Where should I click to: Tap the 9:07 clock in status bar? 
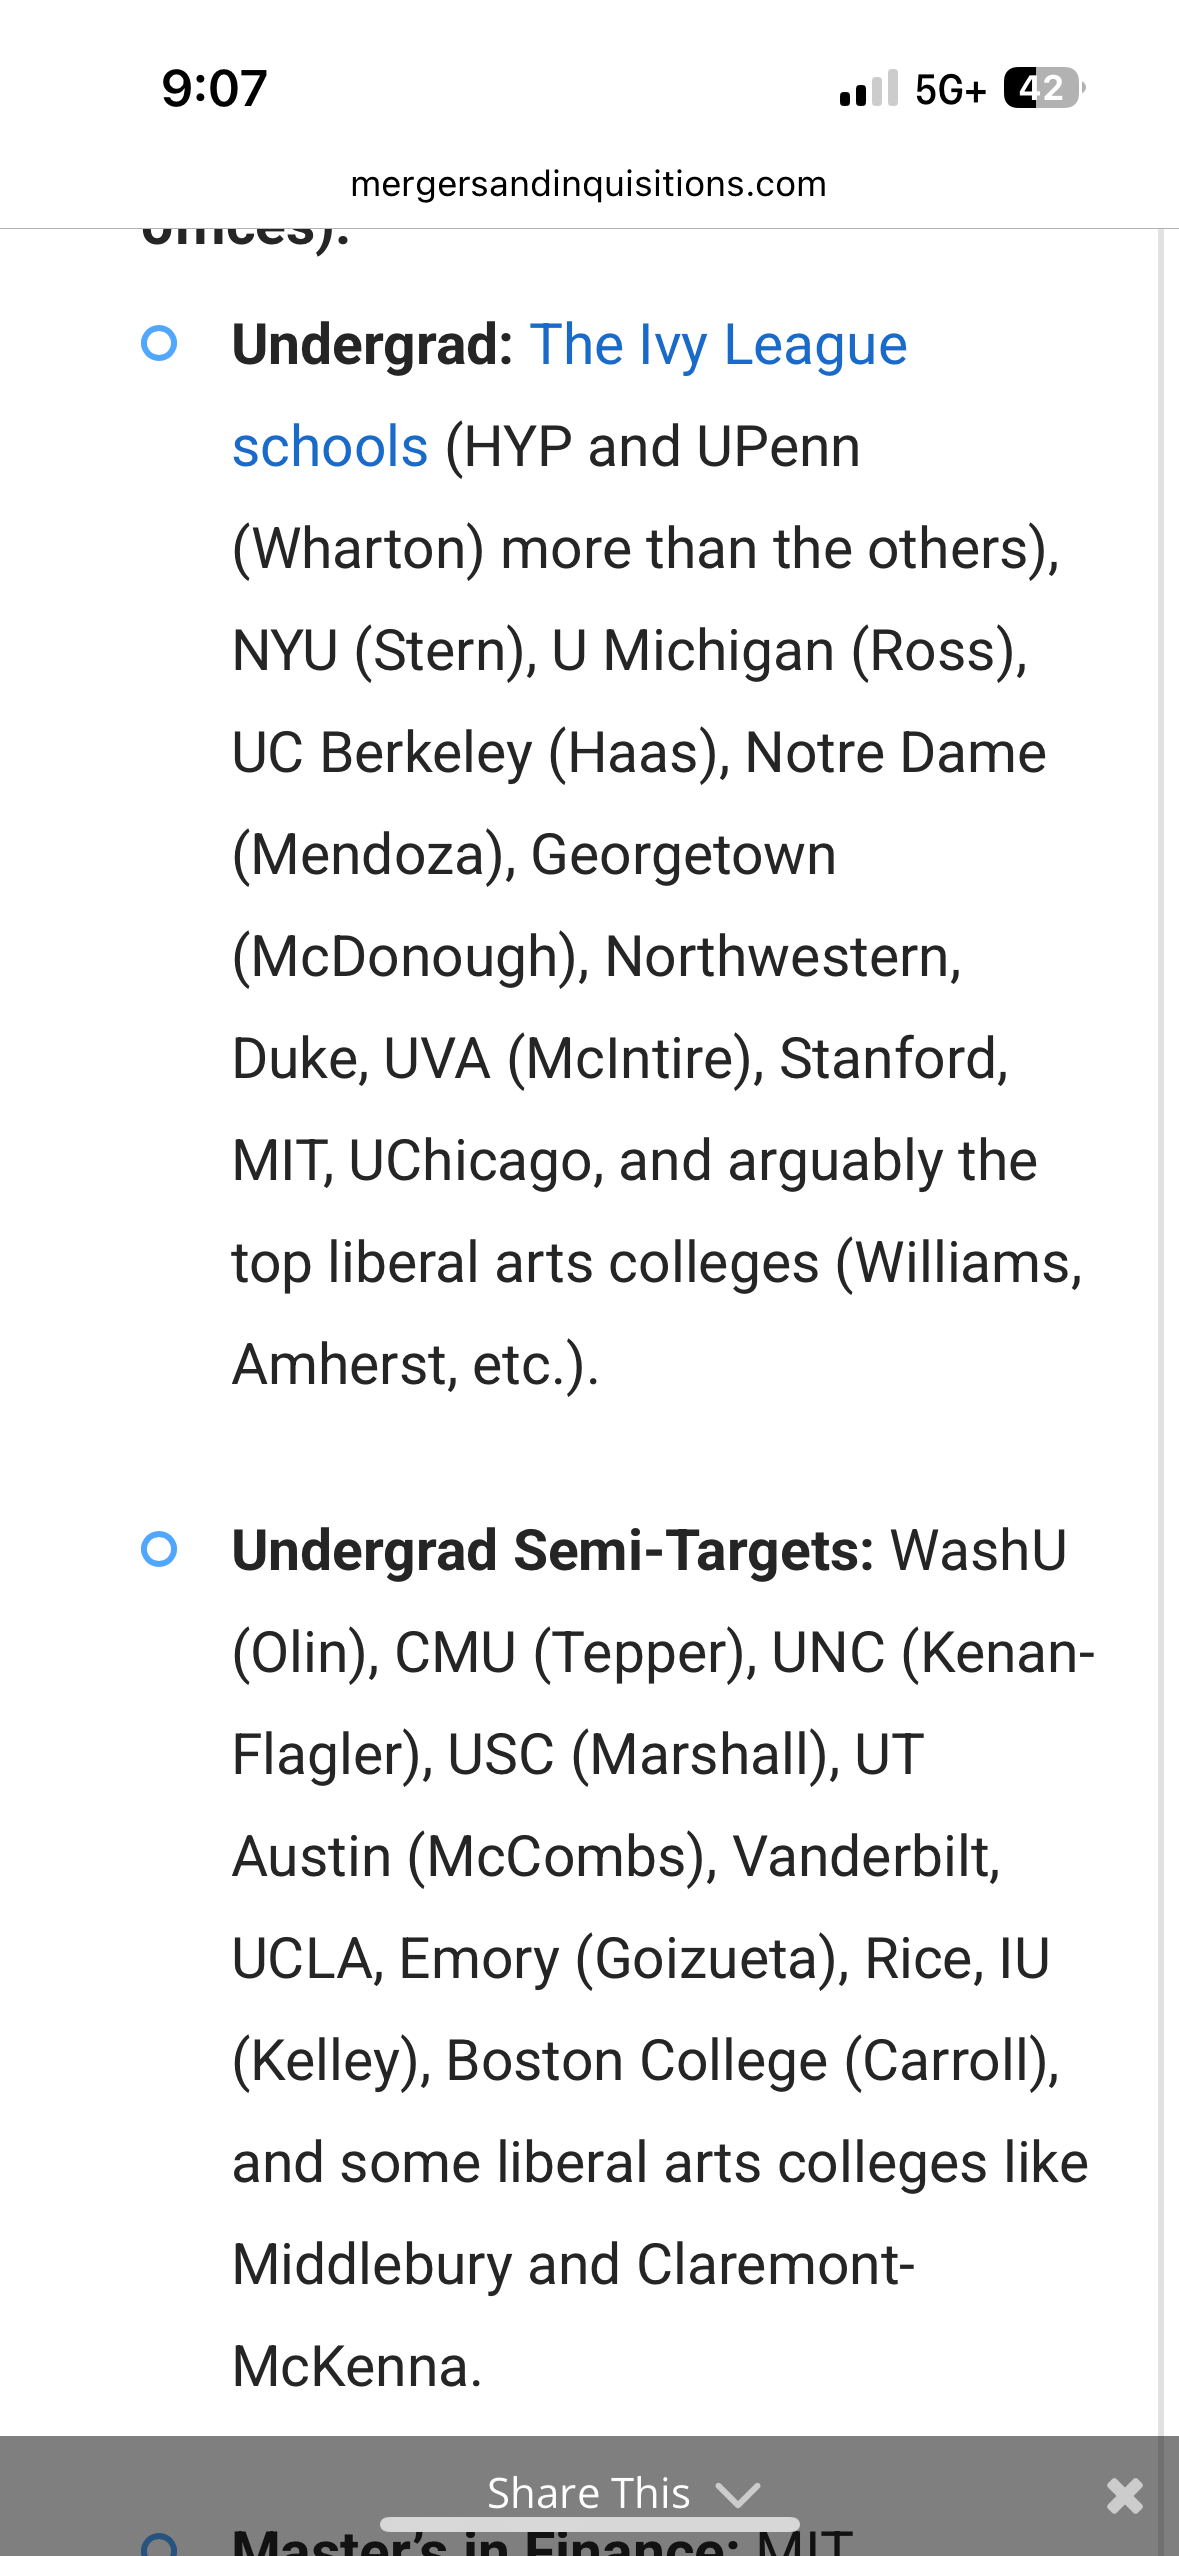[214, 88]
